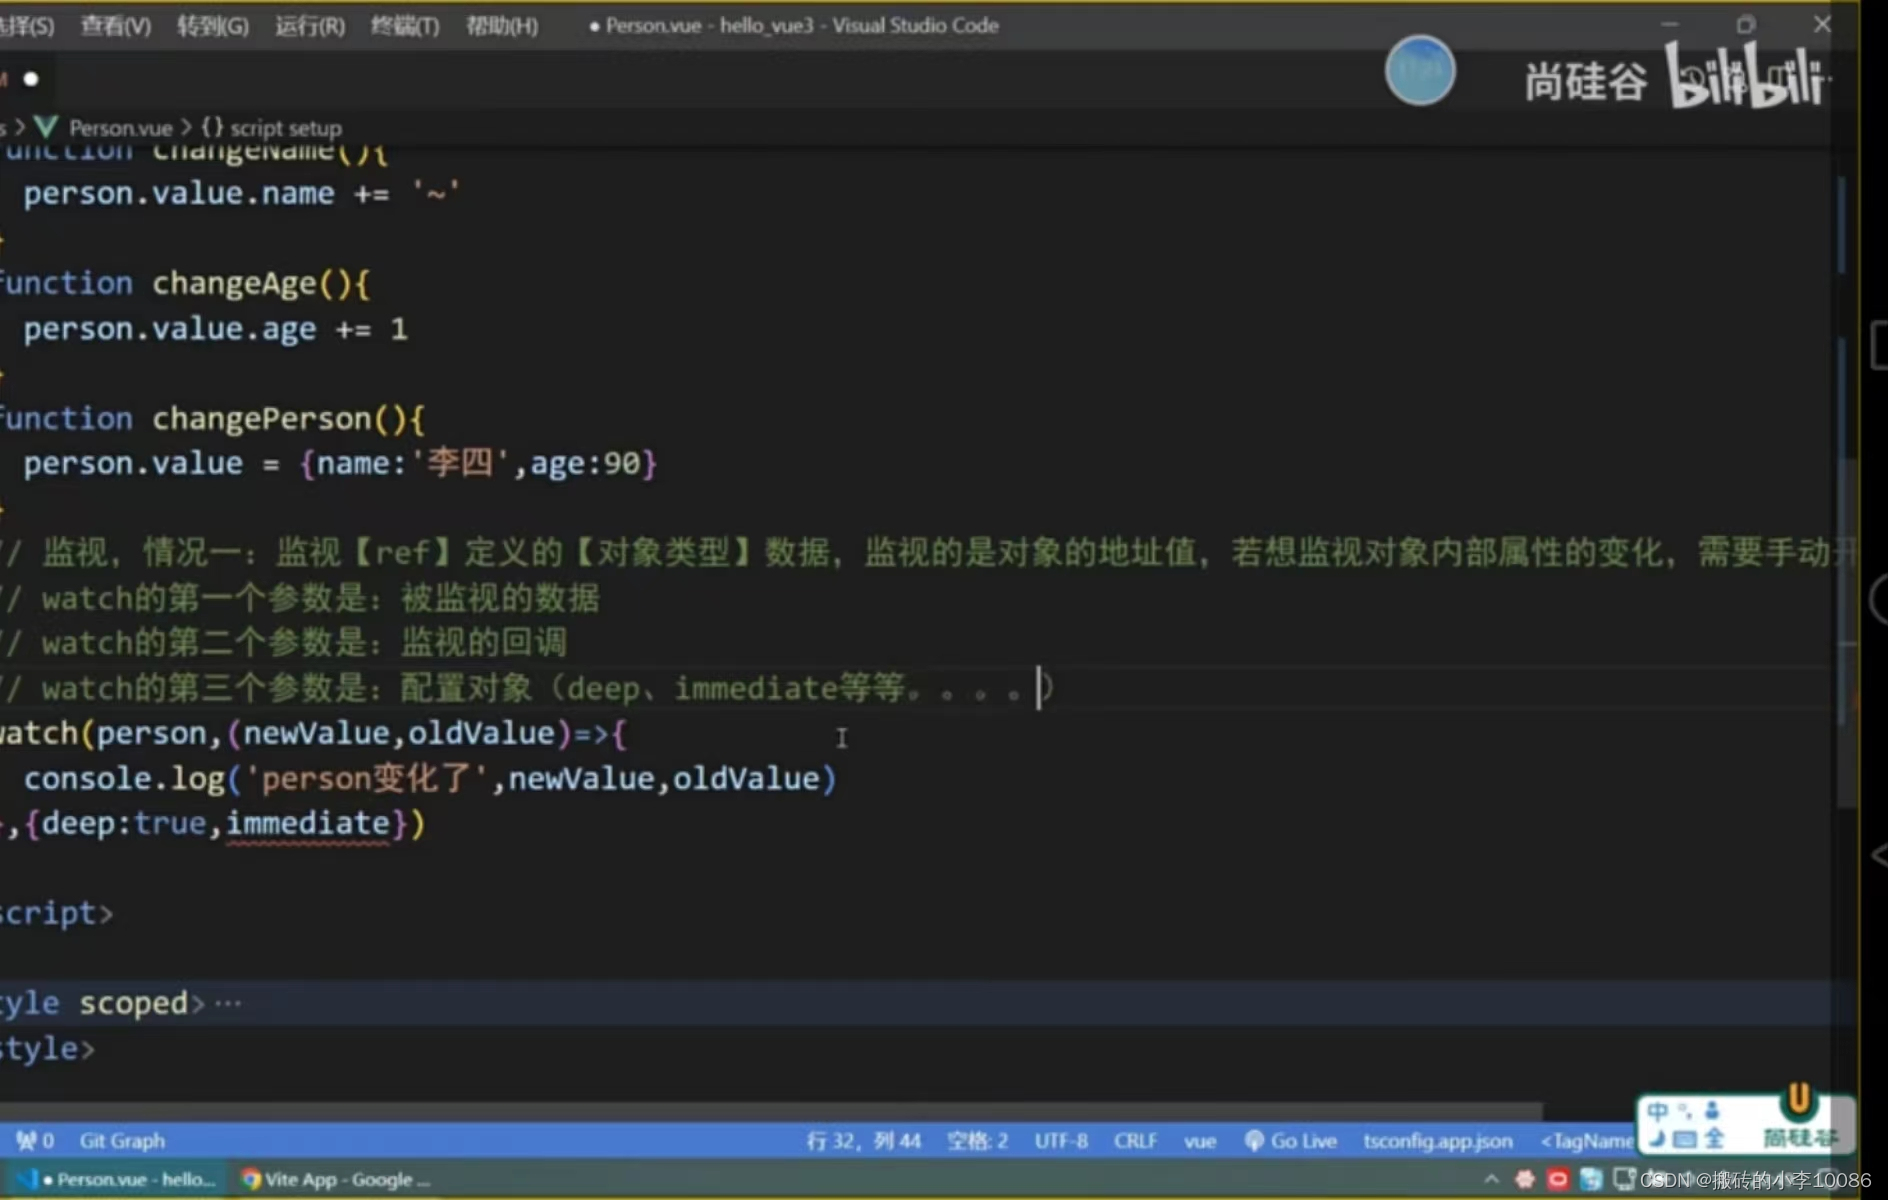Image resolution: width=1888 pixels, height=1200 pixels.
Task: Open the 终端(T) menu
Action: tap(403, 26)
